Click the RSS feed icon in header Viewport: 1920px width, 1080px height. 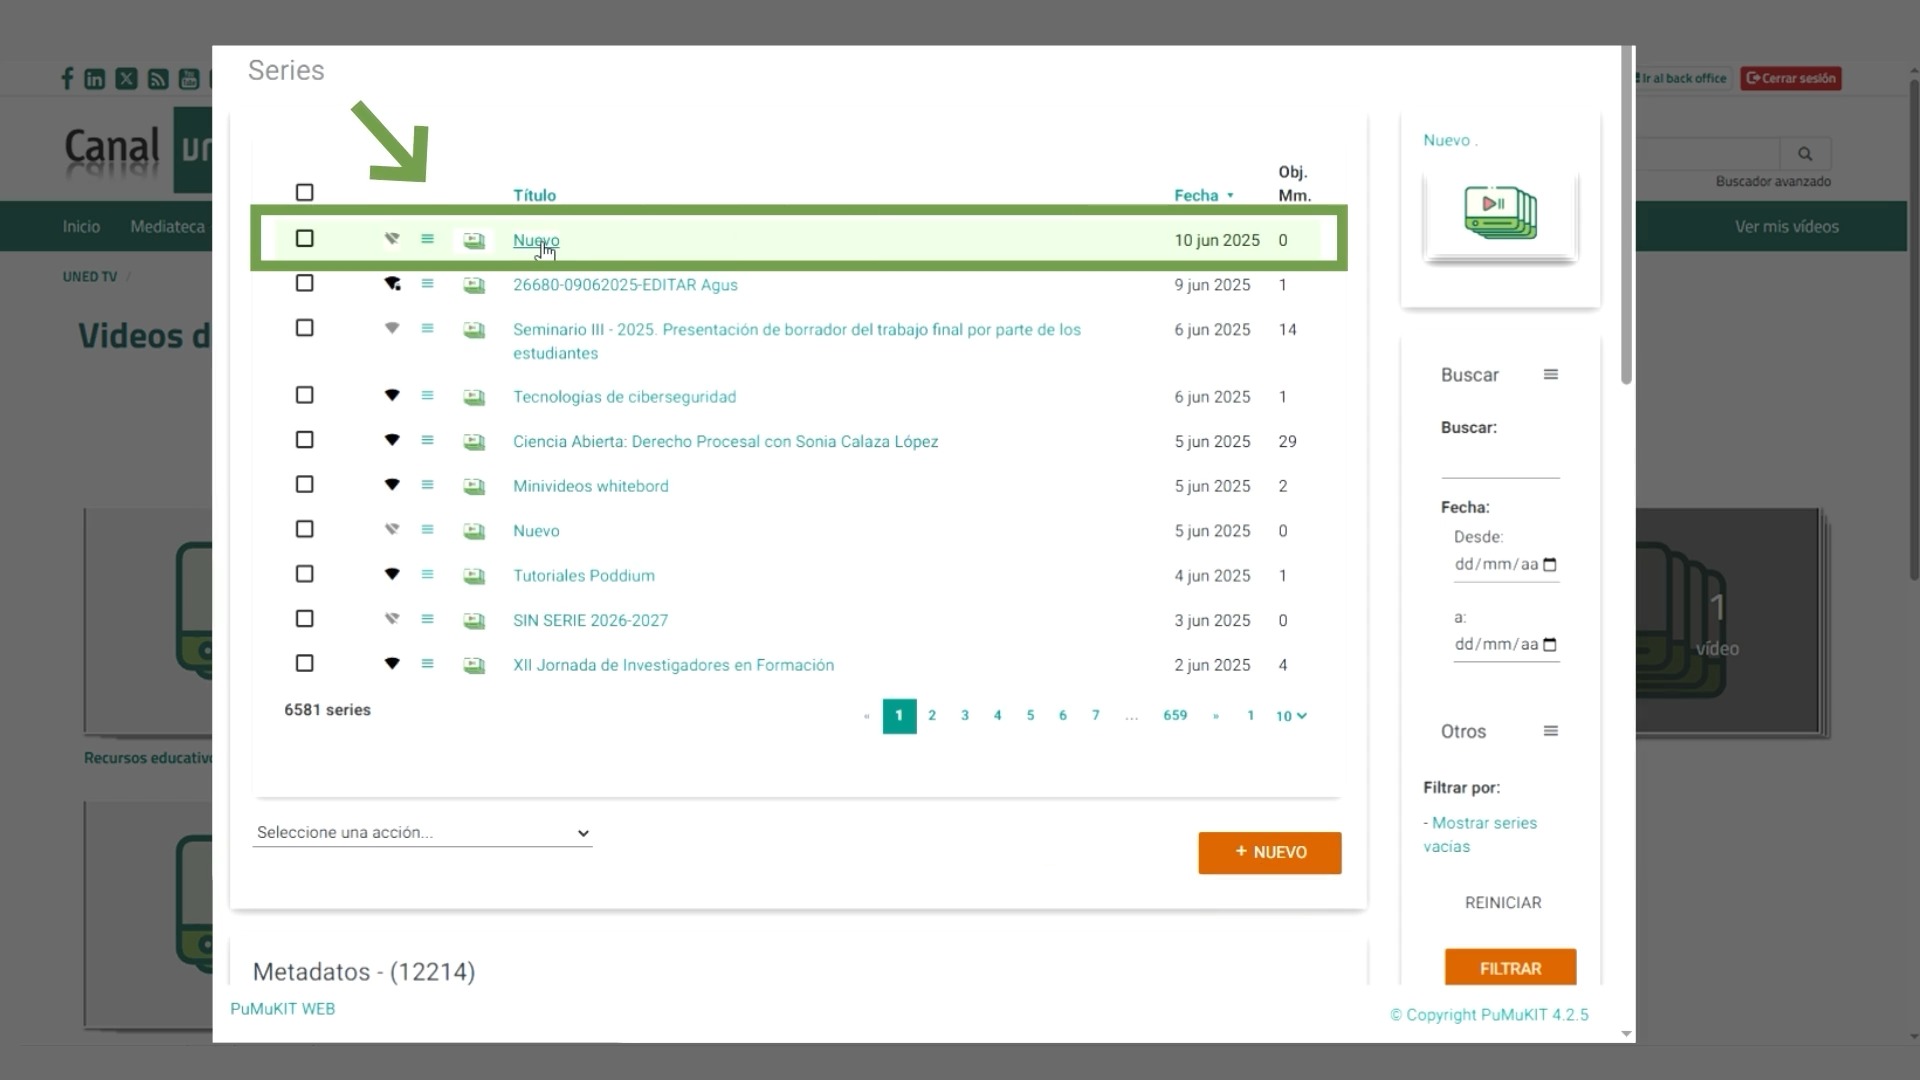158,79
